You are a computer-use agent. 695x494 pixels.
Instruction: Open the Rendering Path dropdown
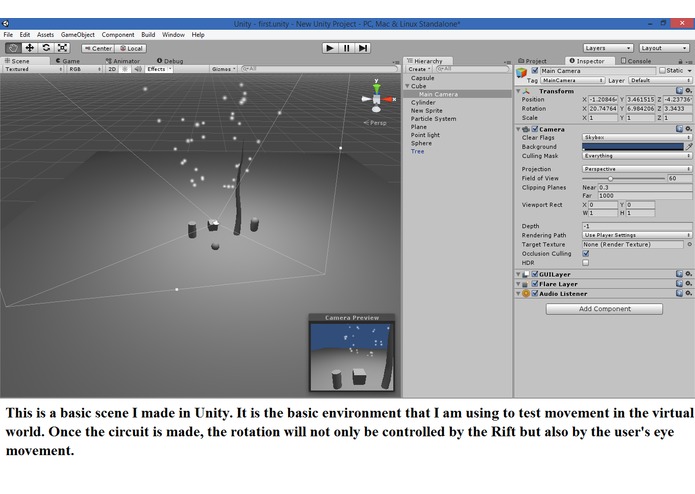tap(636, 235)
